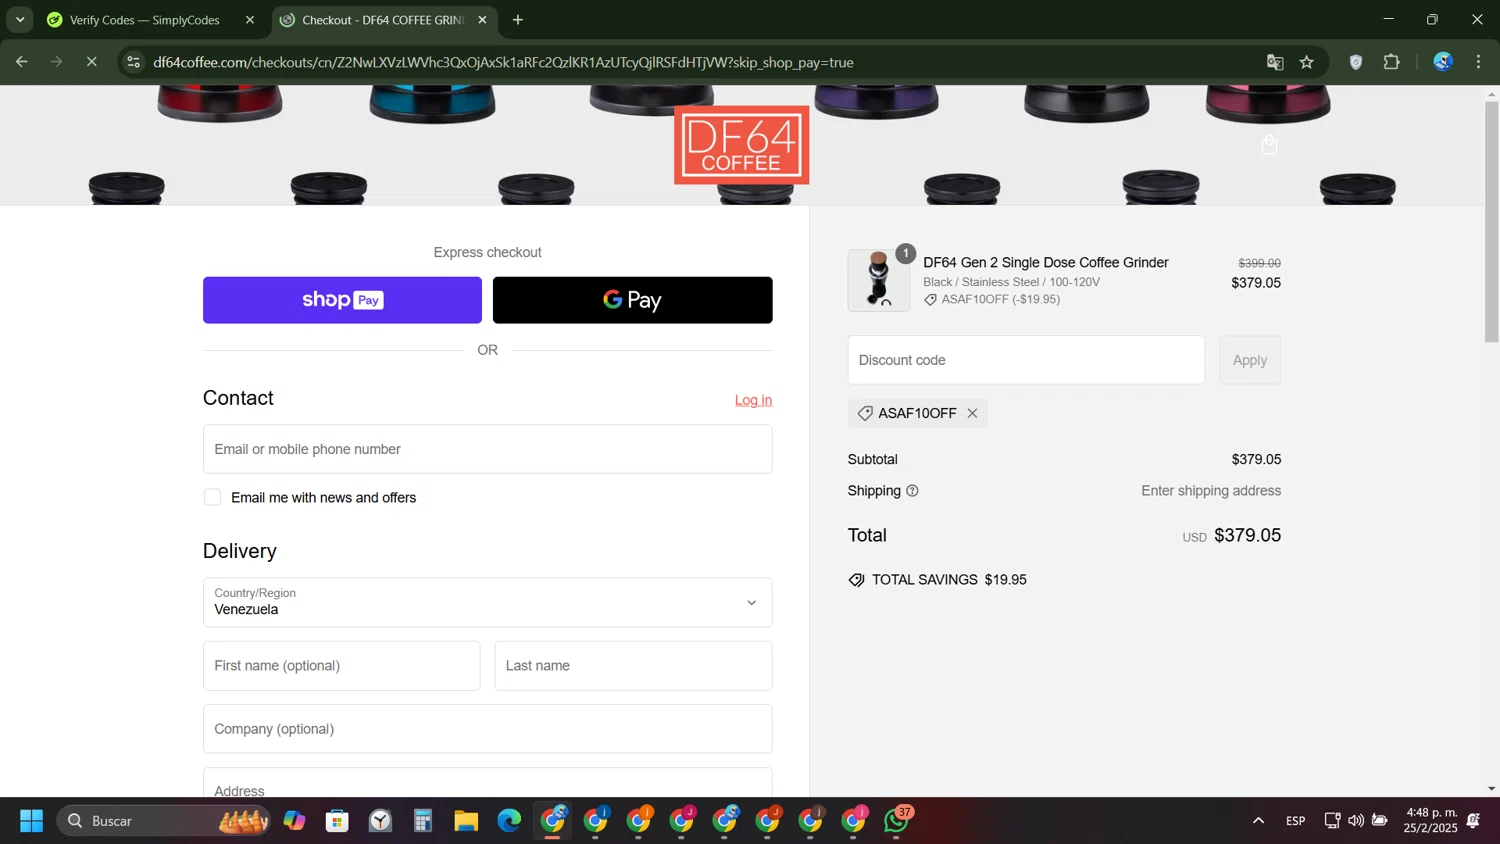The height and width of the screenshot is (844, 1500).
Task: Switch to the Verify Codes SimplyCodes tab
Action: [x=145, y=20]
